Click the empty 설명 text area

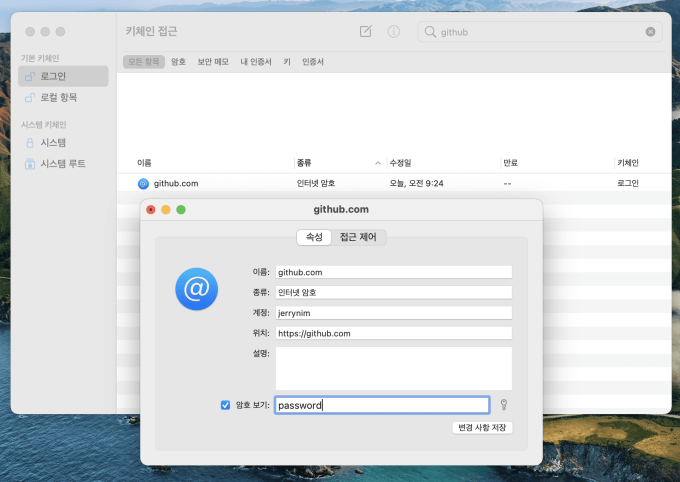coord(393,368)
